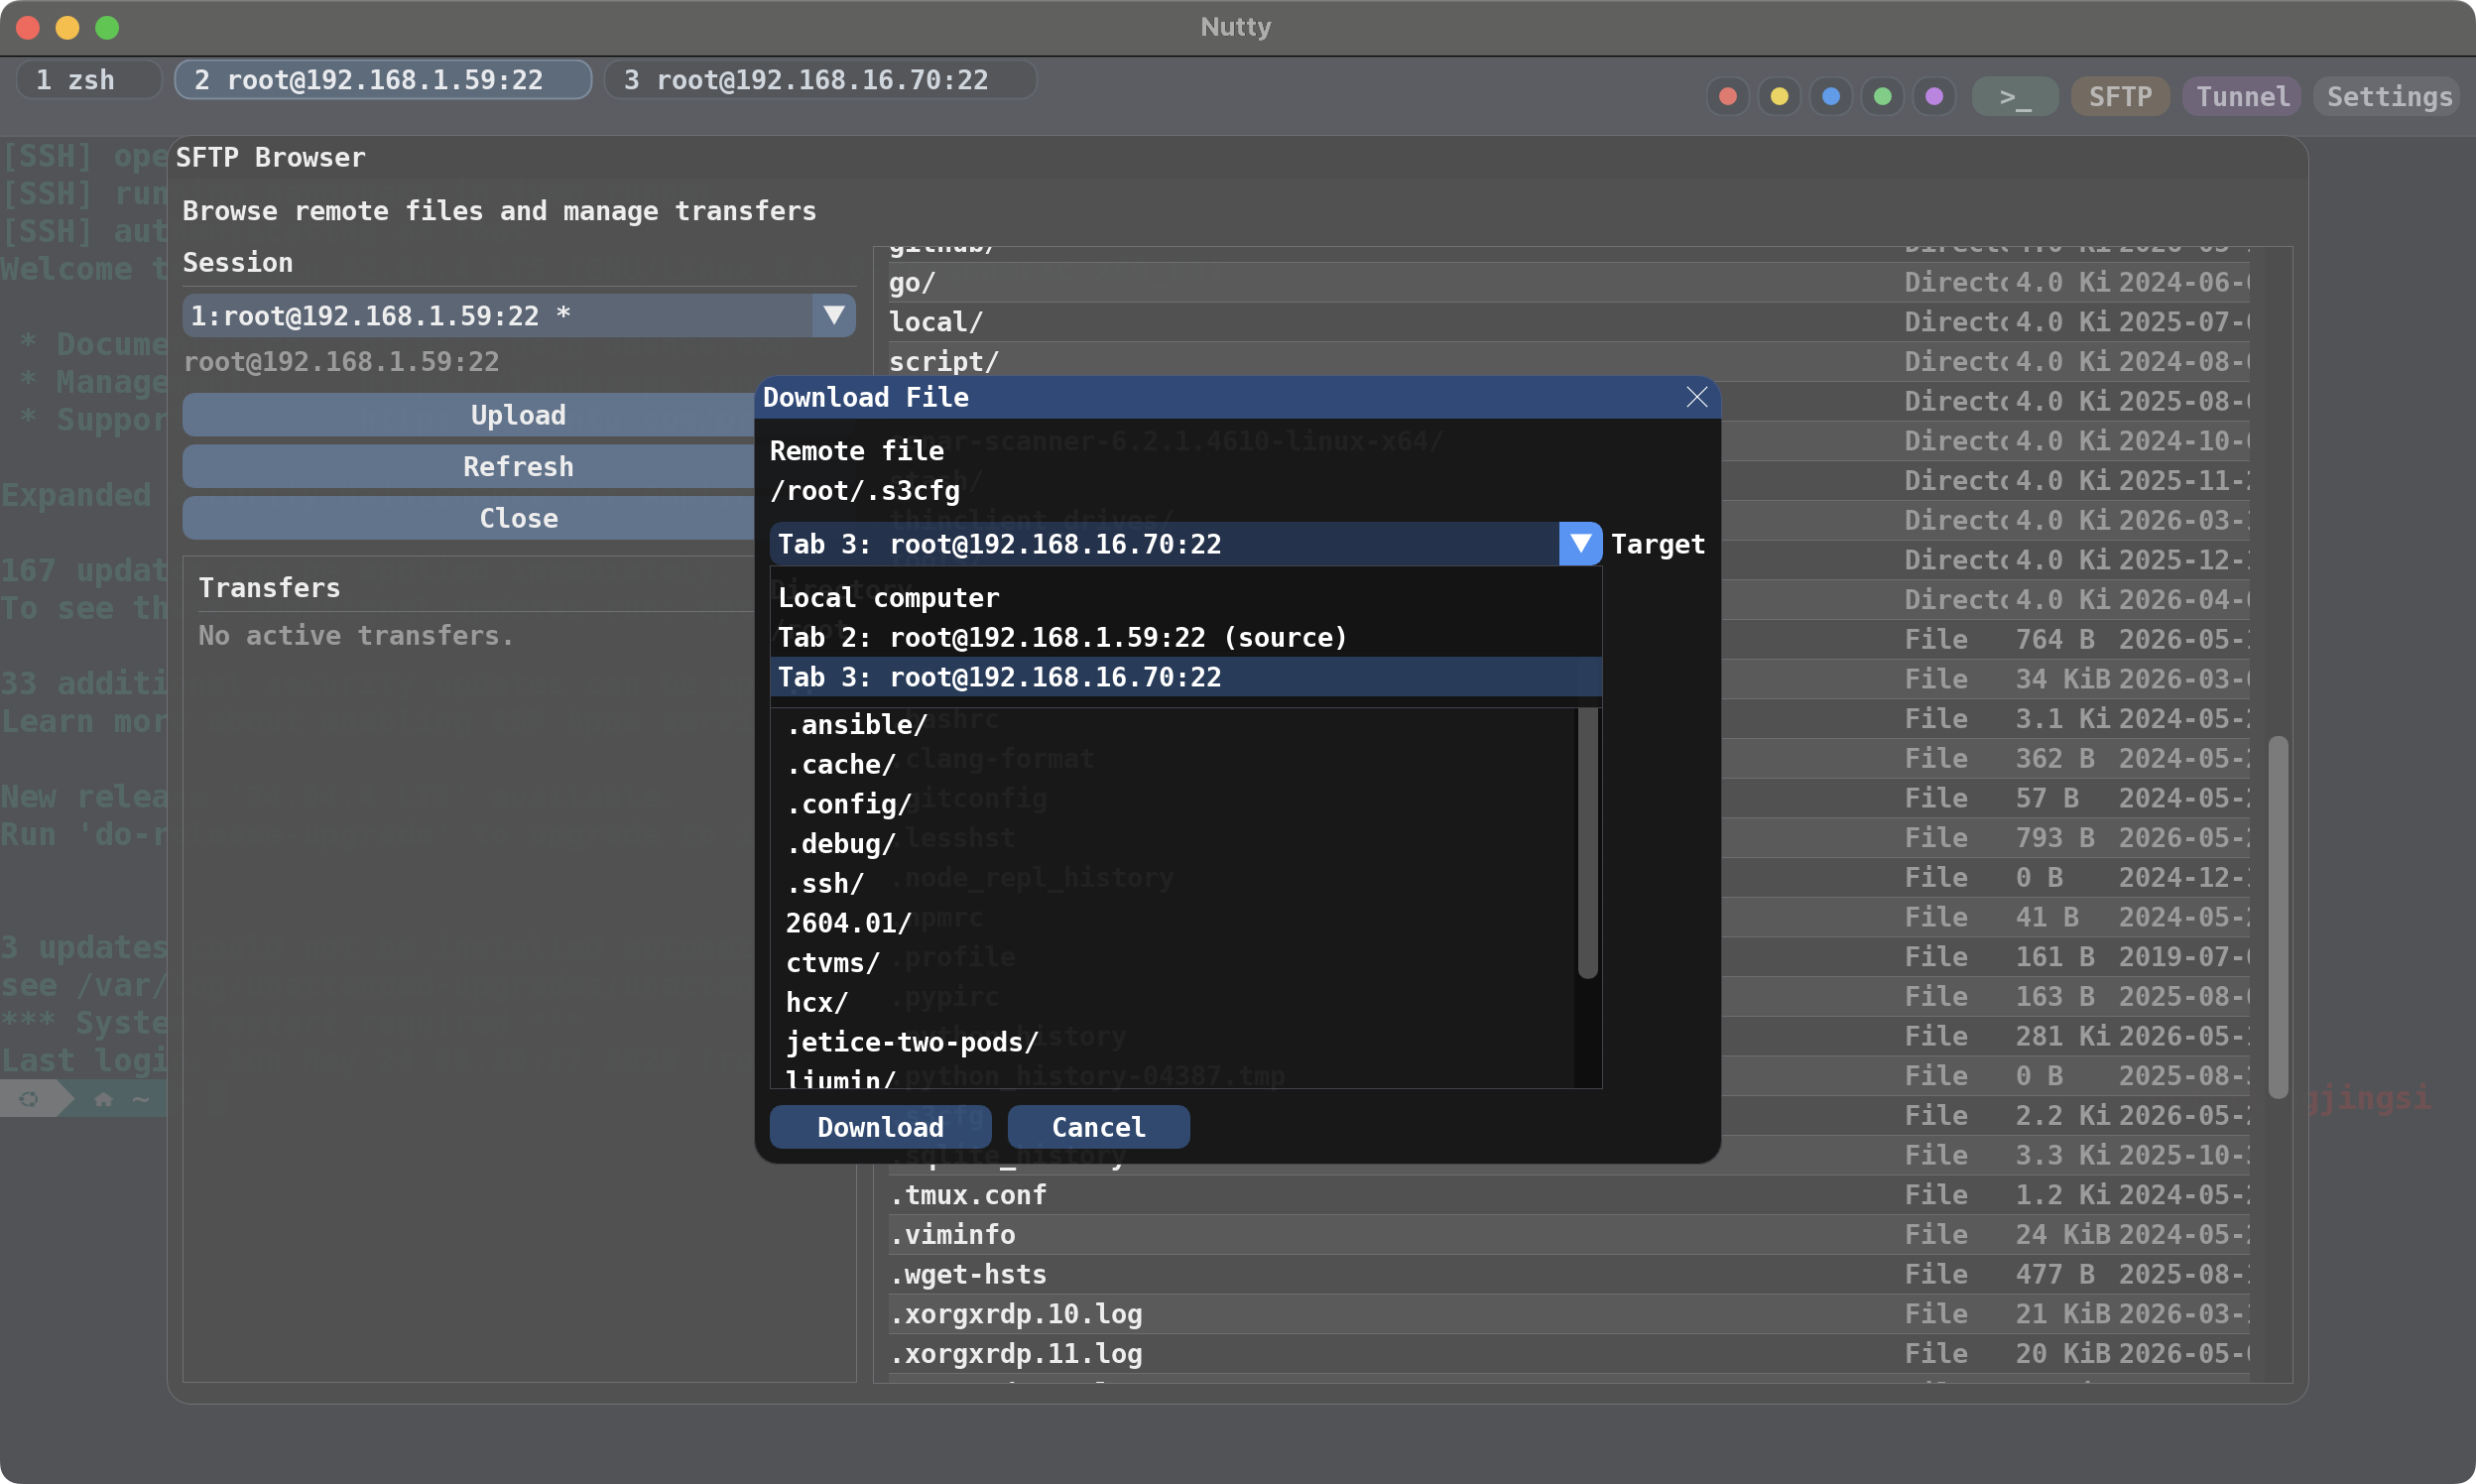Click the green color dot in toolbar

pyautogui.click(x=1882, y=96)
